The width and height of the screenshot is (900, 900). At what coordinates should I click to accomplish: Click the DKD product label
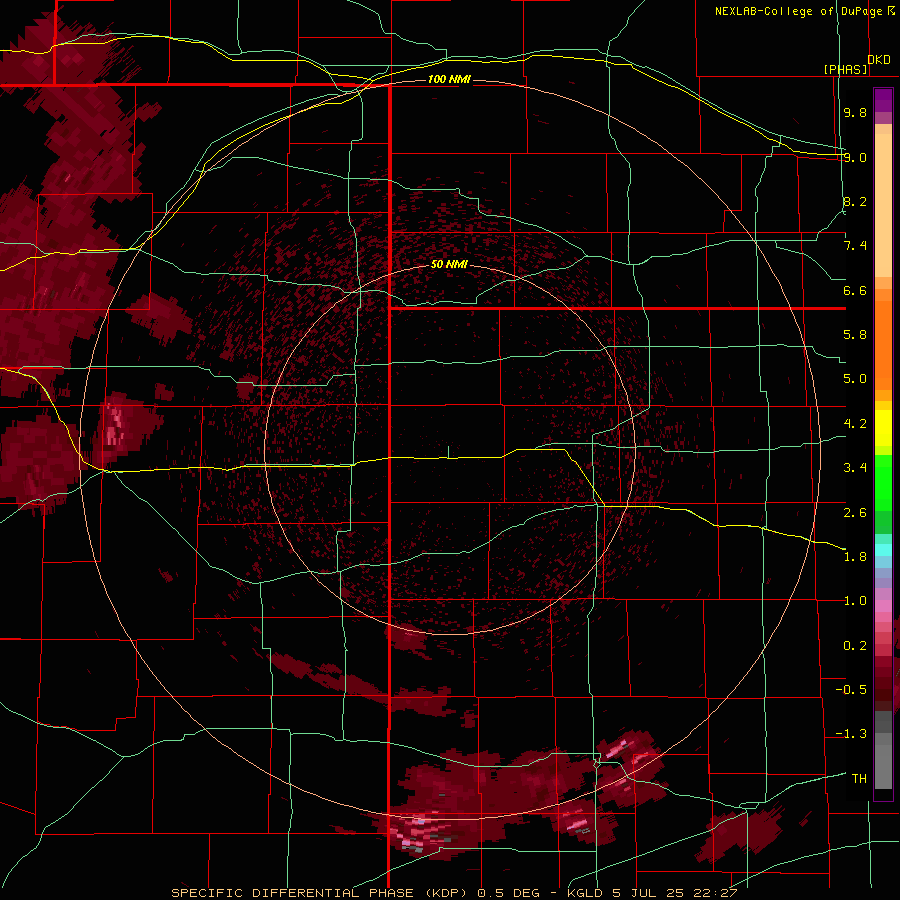[x=879, y=60]
